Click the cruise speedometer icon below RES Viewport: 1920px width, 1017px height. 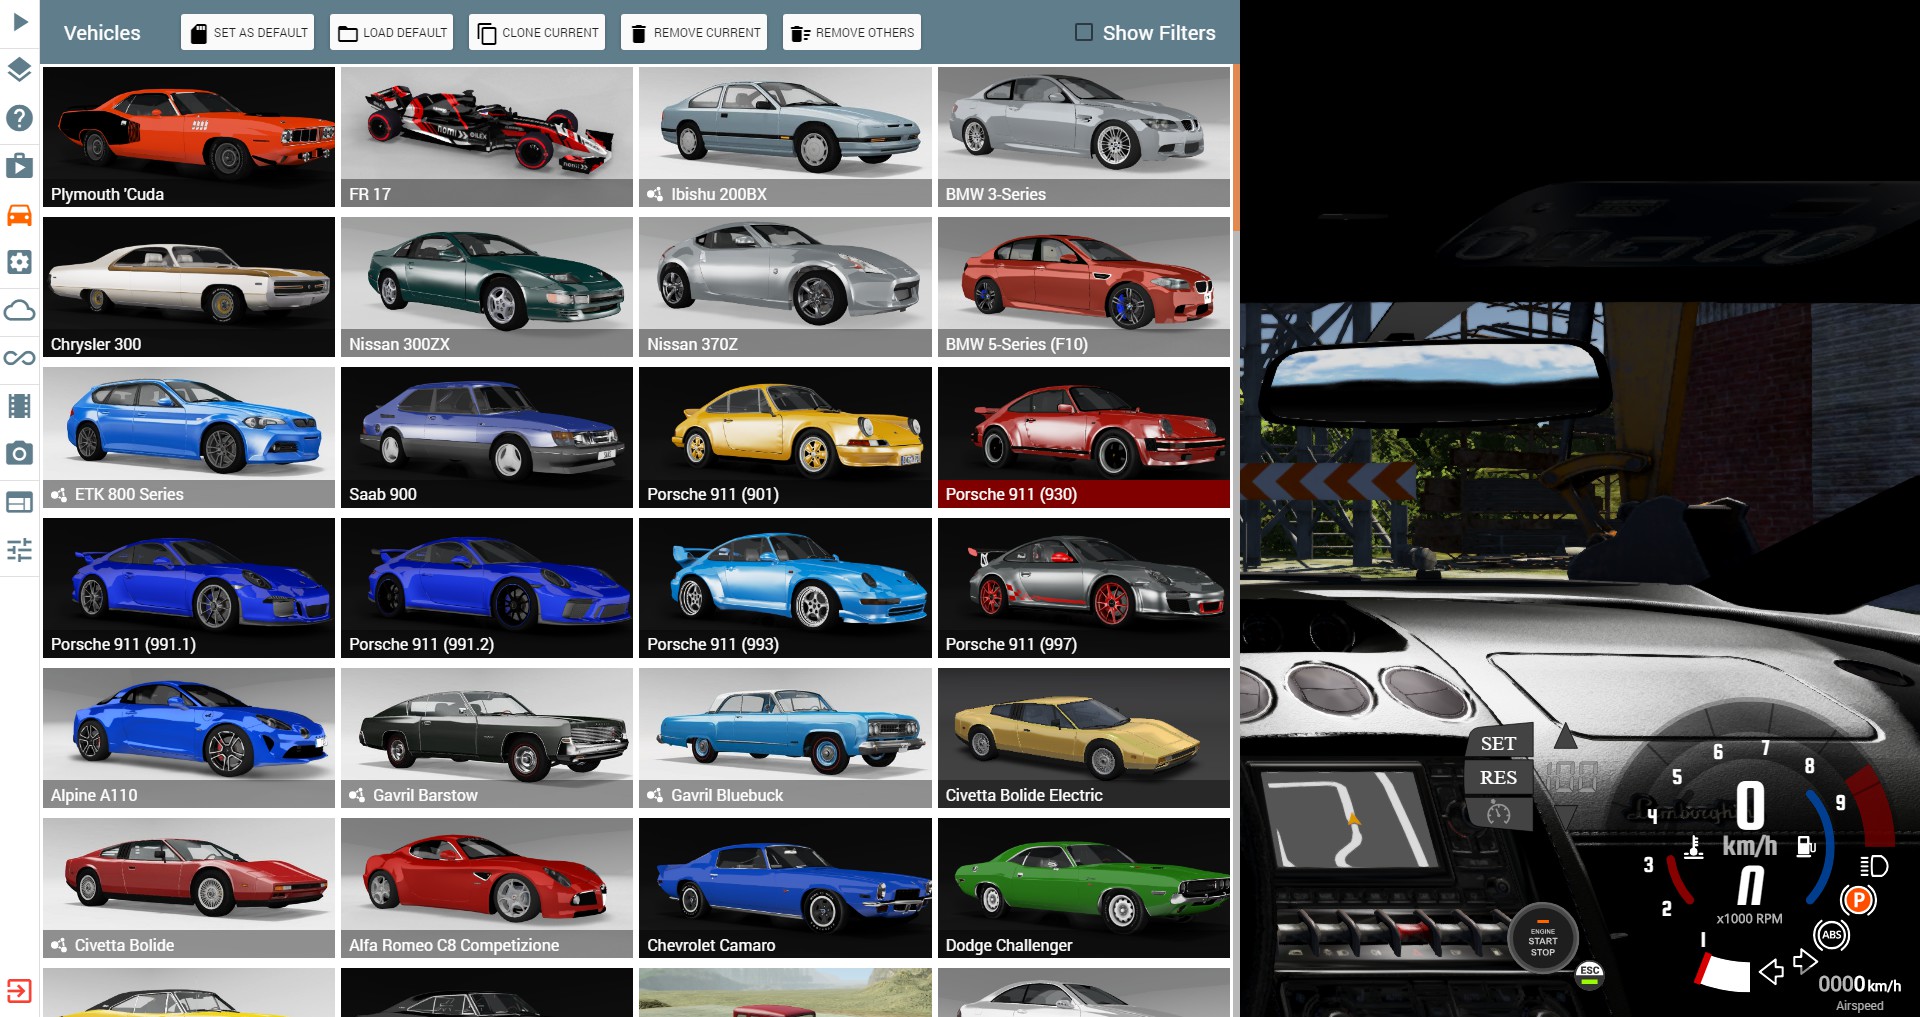(x=1498, y=813)
